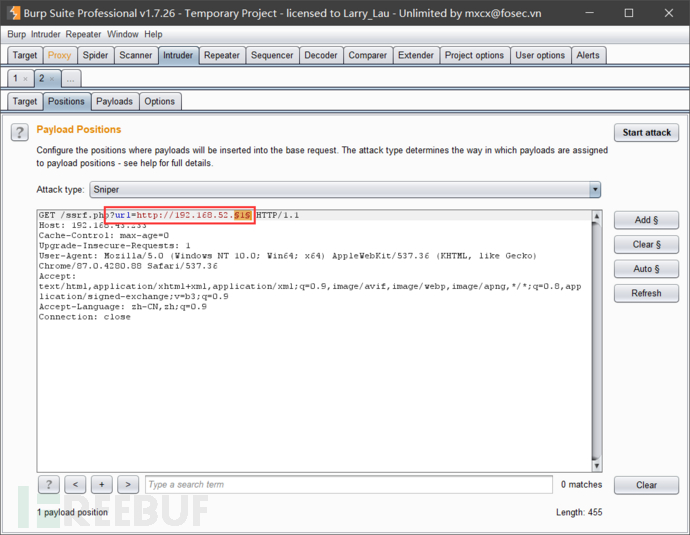
Task: Click Clear § payload markers button
Action: click(x=646, y=244)
